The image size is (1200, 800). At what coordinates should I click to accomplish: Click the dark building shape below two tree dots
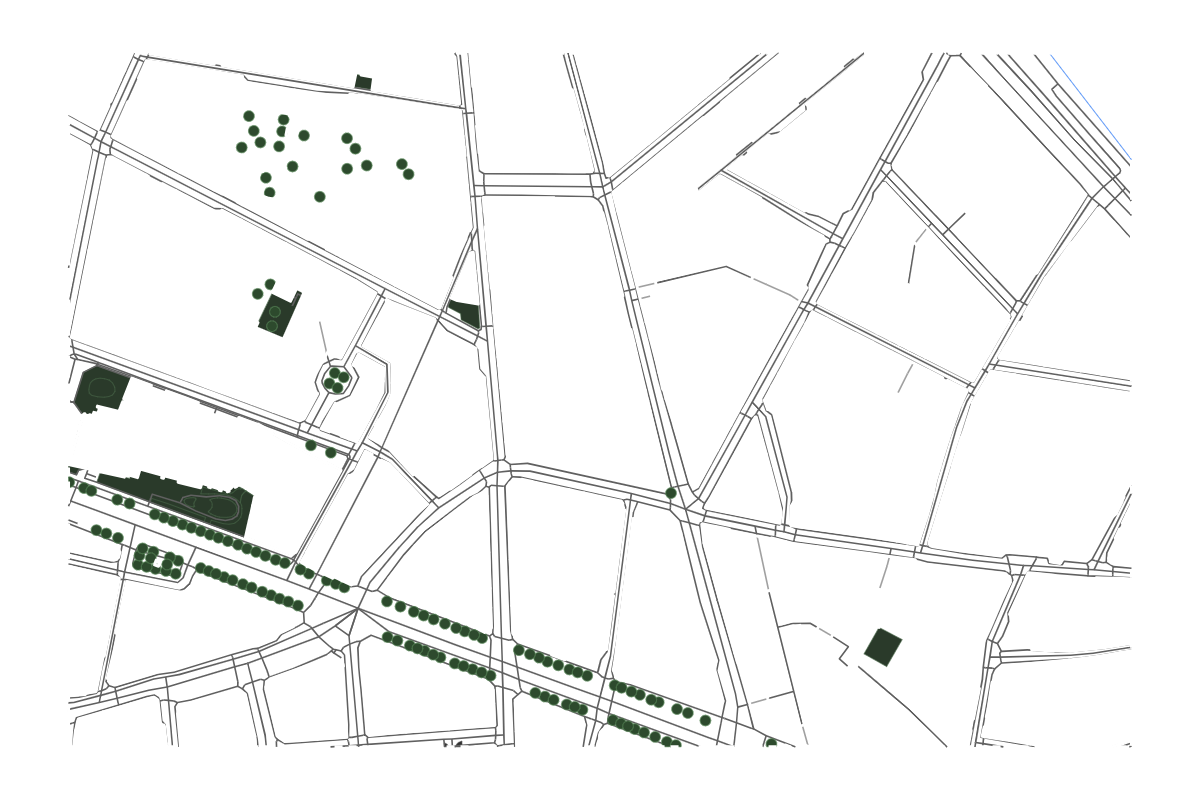(279, 314)
